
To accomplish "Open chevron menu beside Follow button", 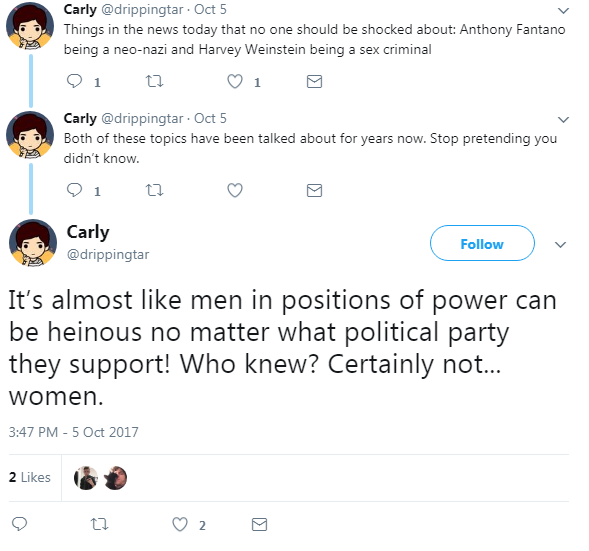I will tap(560, 245).
